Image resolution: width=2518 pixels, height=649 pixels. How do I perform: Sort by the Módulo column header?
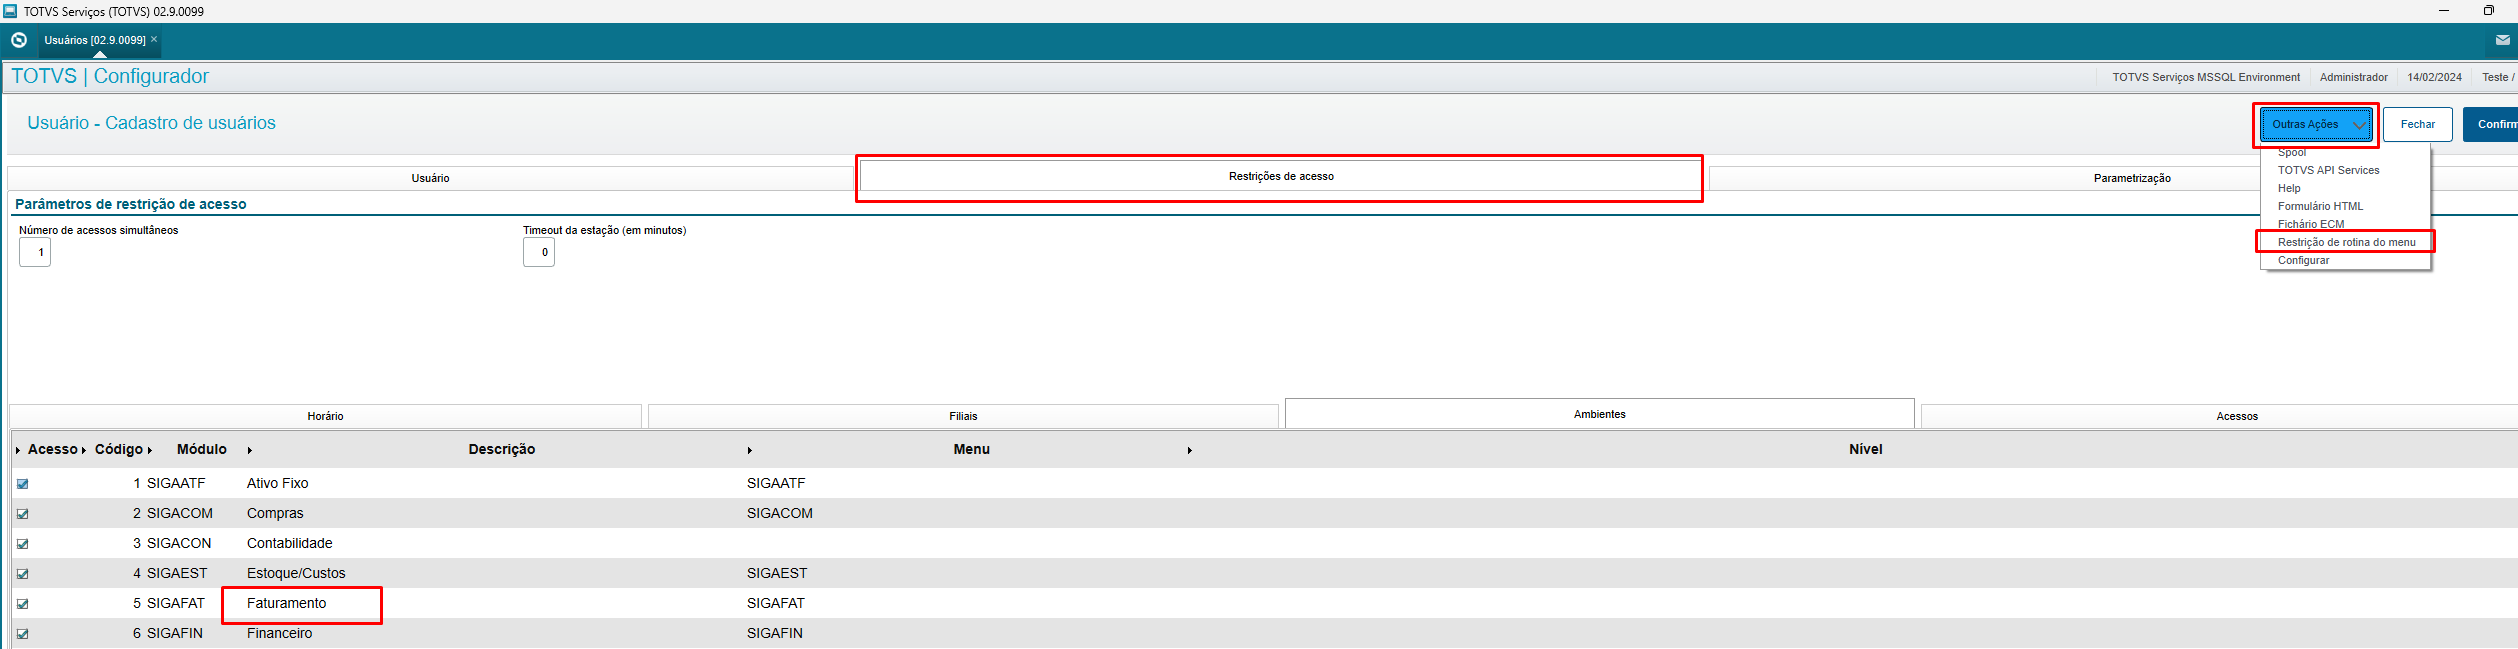pyautogui.click(x=202, y=450)
